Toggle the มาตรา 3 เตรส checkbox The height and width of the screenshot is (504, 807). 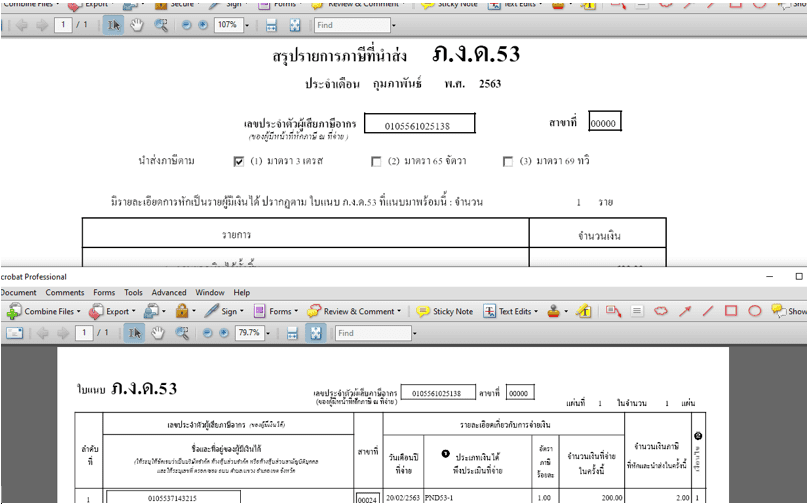(x=239, y=161)
